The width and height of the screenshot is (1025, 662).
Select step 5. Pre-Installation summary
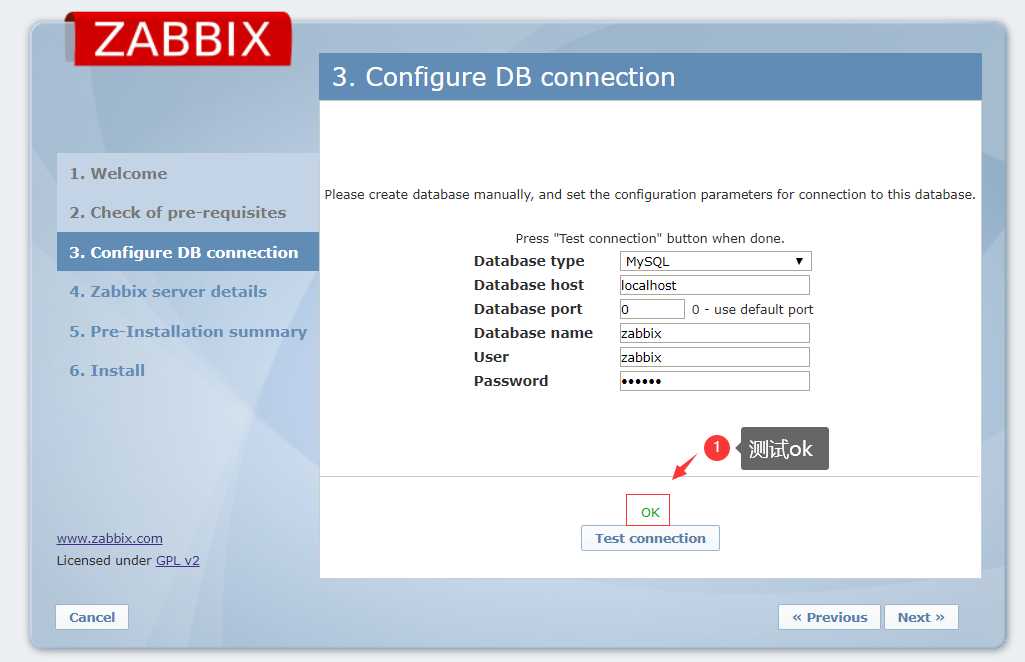tap(188, 331)
